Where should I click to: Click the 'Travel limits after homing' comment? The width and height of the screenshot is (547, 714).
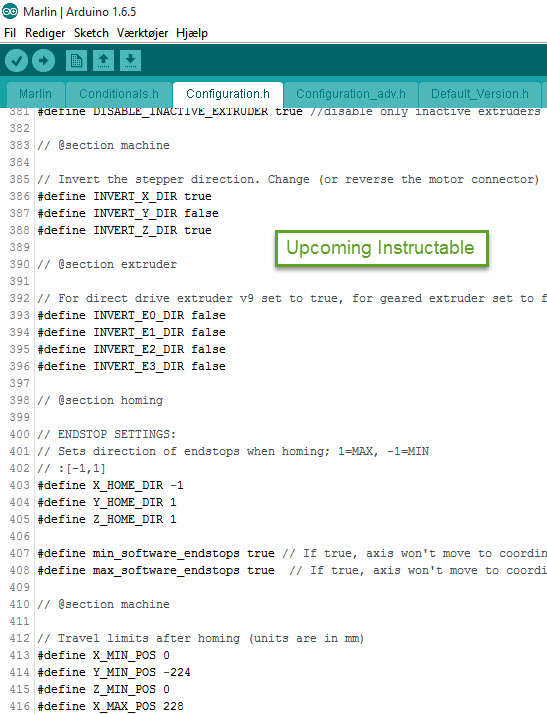click(x=201, y=638)
